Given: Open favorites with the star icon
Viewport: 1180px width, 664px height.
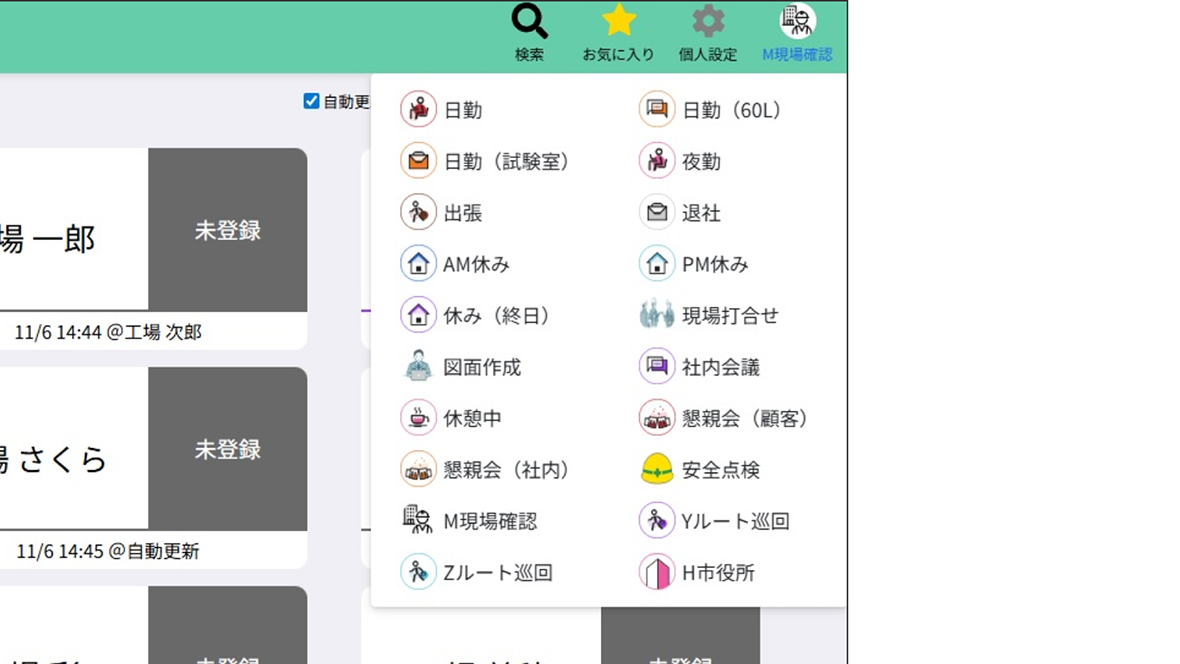Looking at the screenshot, I should [618, 21].
